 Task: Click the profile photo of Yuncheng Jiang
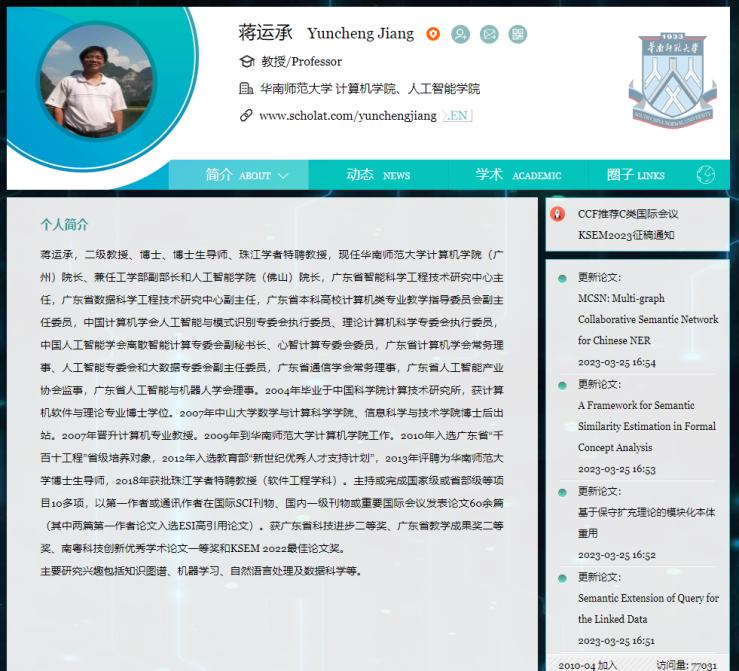[84, 86]
